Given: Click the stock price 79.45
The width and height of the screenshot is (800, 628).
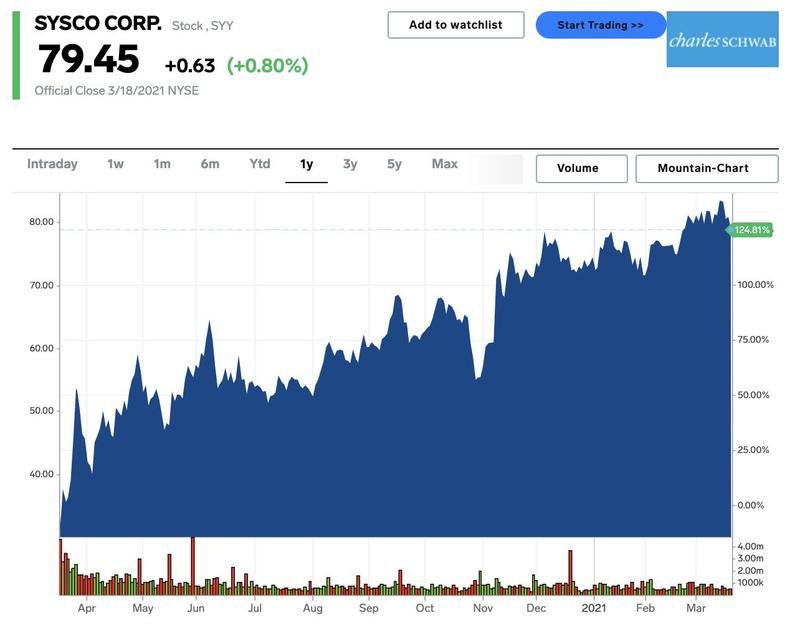Looking at the screenshot, I should pos(88,59).
